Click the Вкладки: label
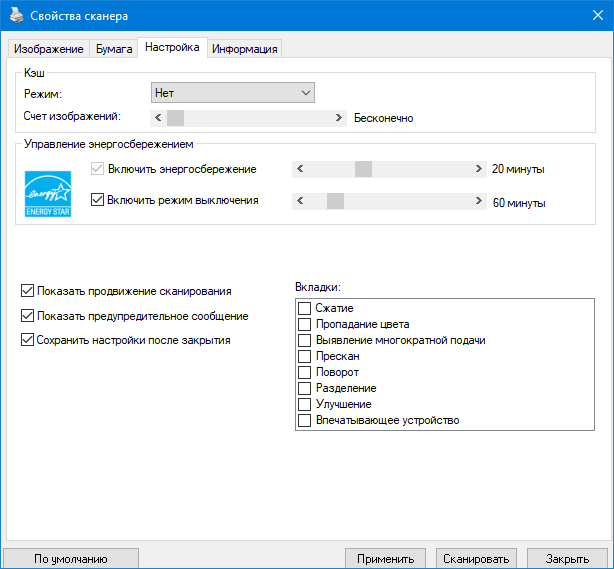 (x=318, y=287)
